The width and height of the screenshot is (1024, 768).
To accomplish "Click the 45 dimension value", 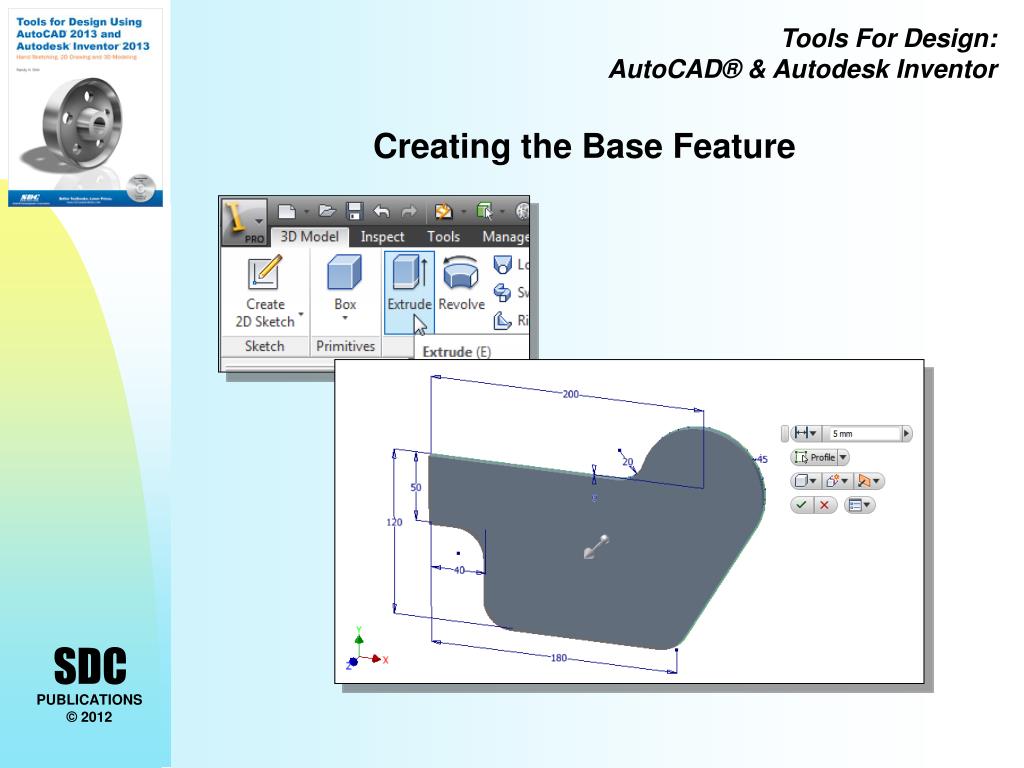I will [762, 459].
